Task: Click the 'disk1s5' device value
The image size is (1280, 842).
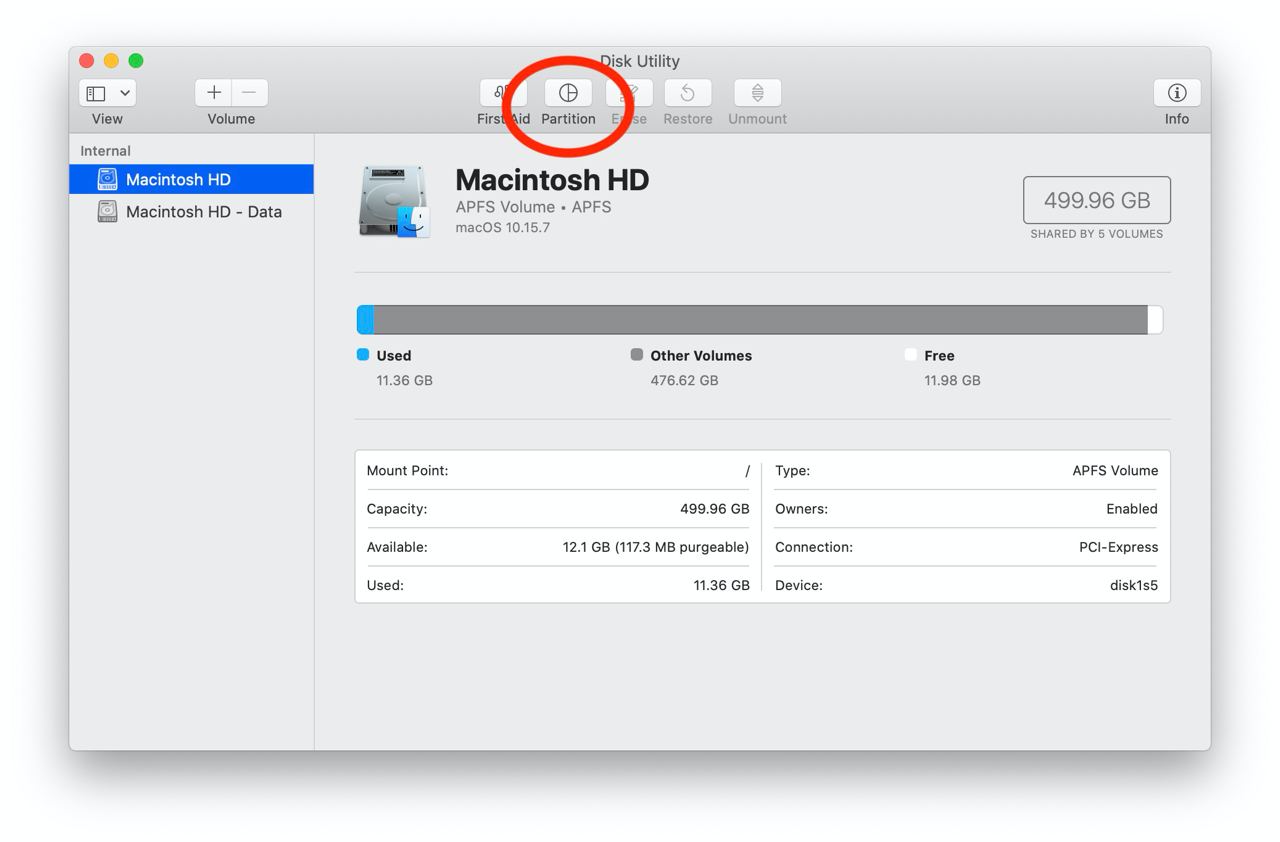Action: pyautogui.click(x=1132, y=585)
